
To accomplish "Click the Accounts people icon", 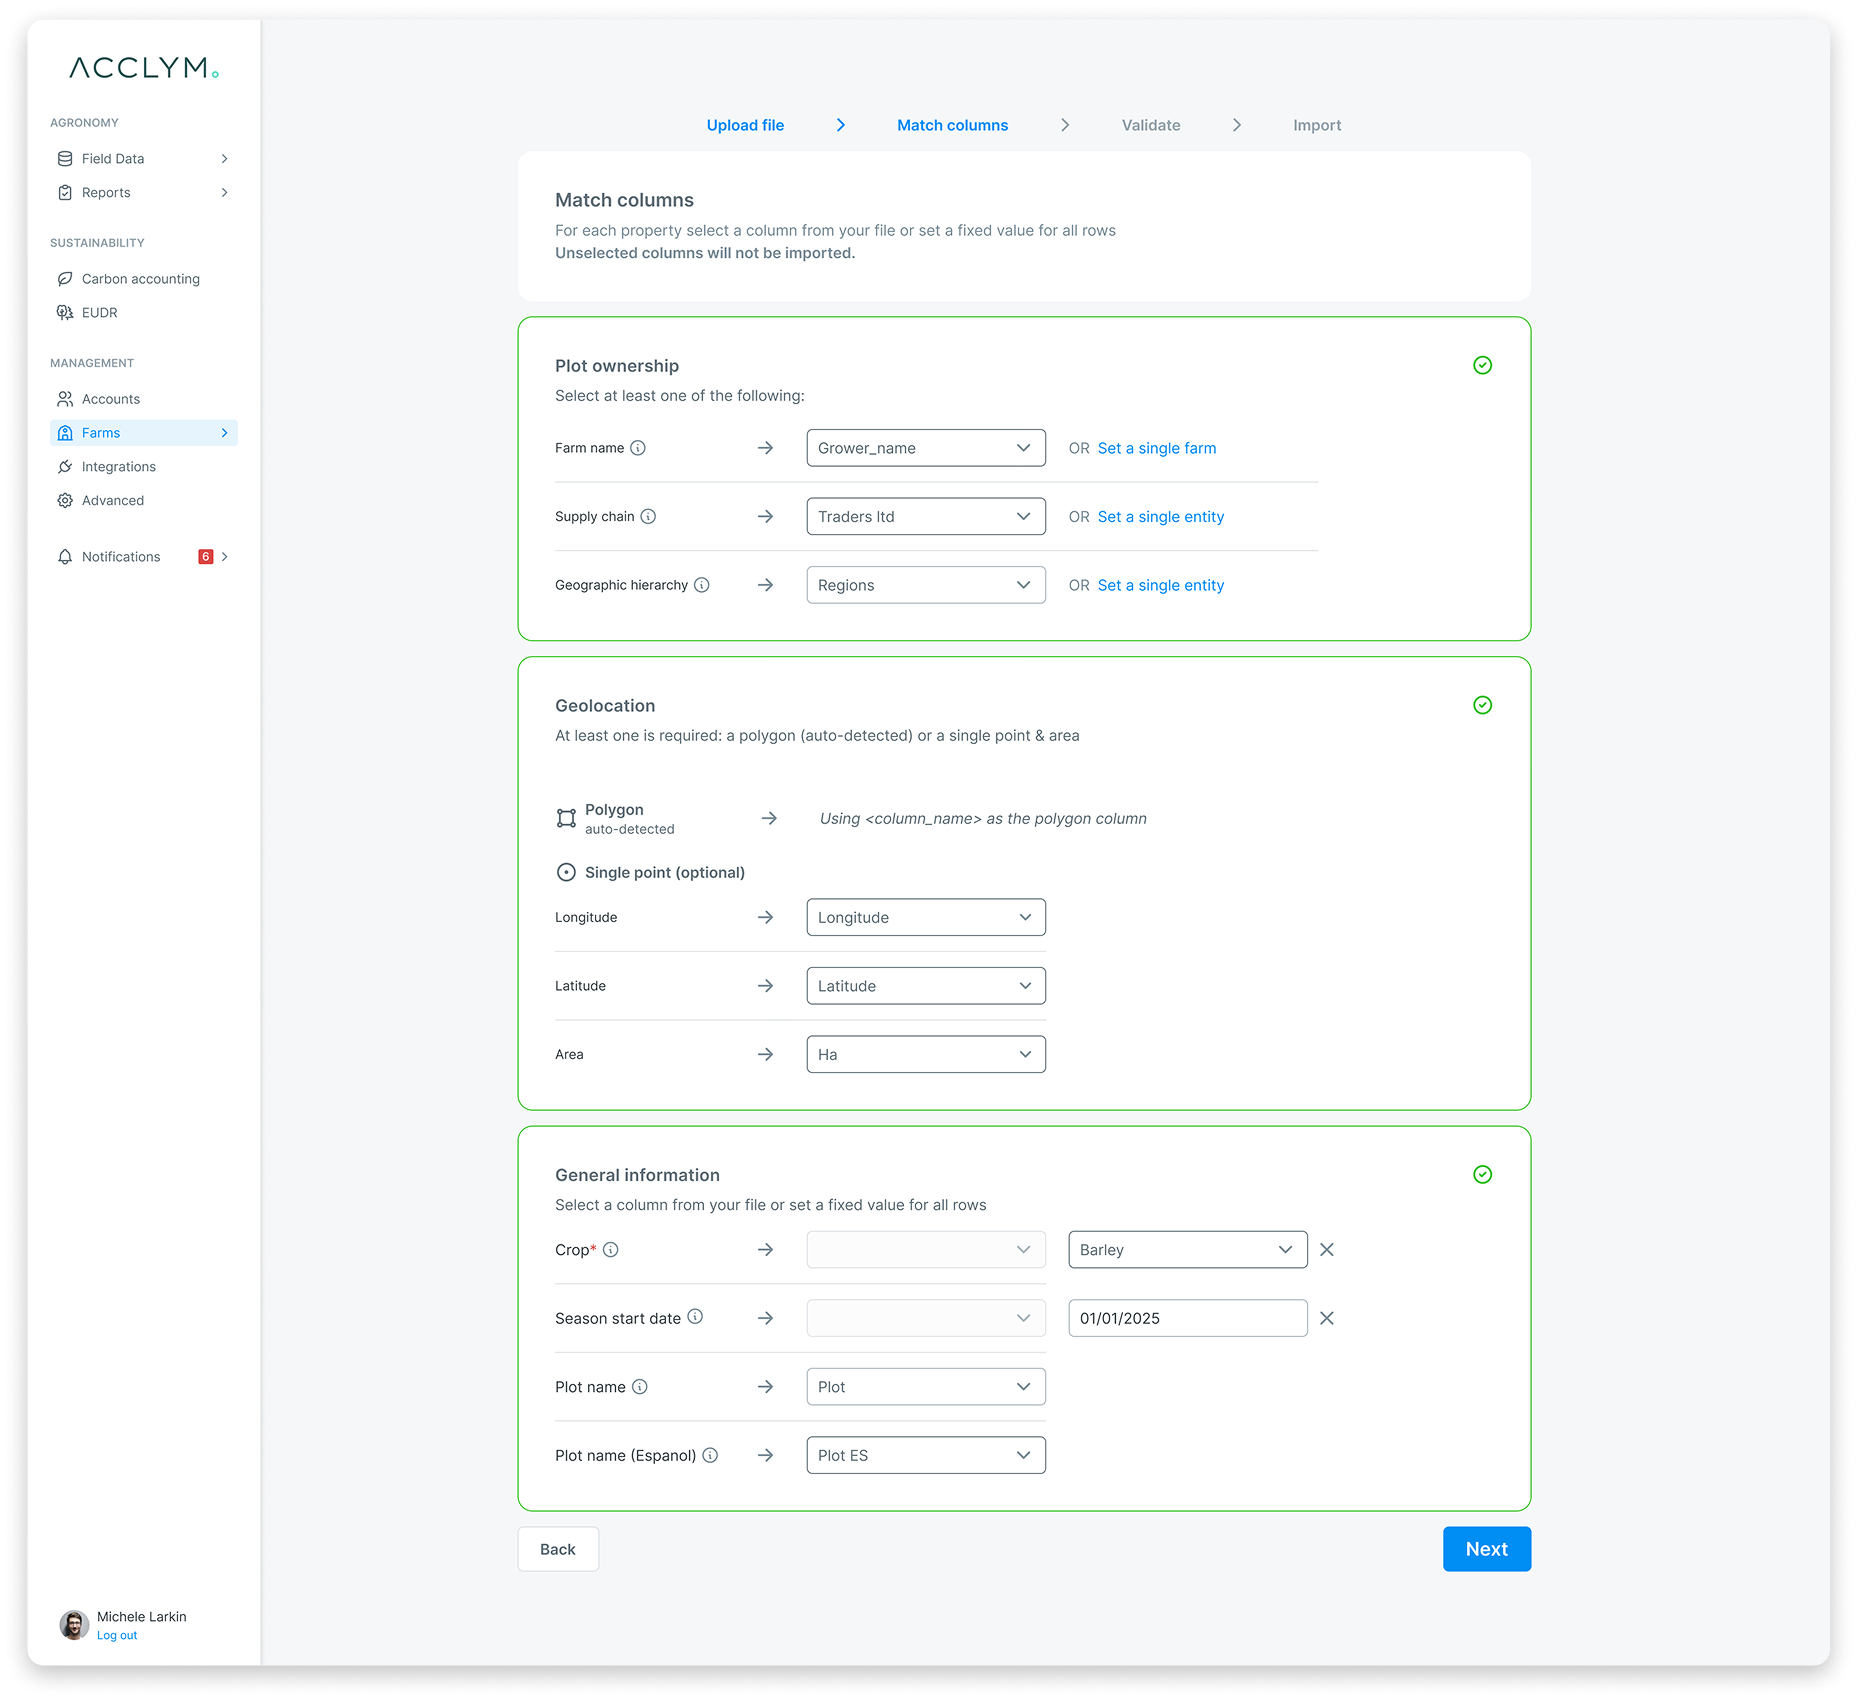I will tap(65, 399).
